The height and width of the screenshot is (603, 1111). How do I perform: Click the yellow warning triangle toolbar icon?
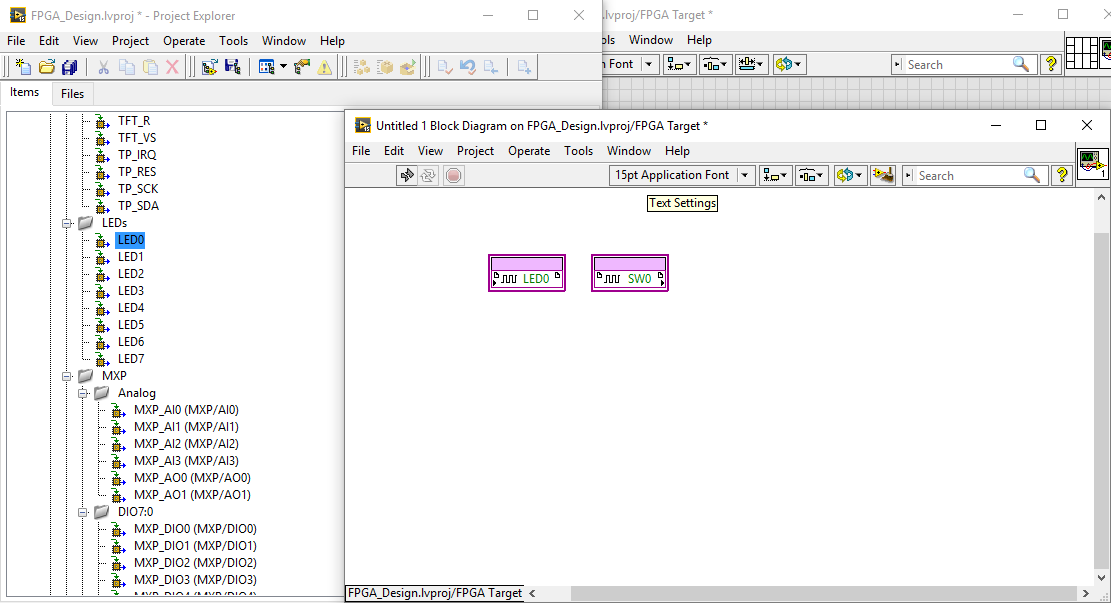pyautogui.click(x=325, y=67)
